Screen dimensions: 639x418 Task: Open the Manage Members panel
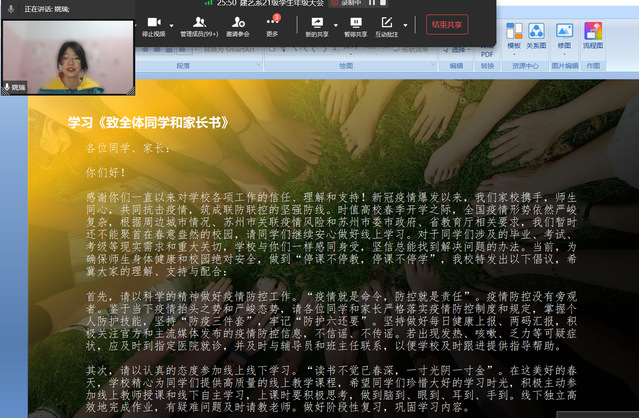click(198, 22)
